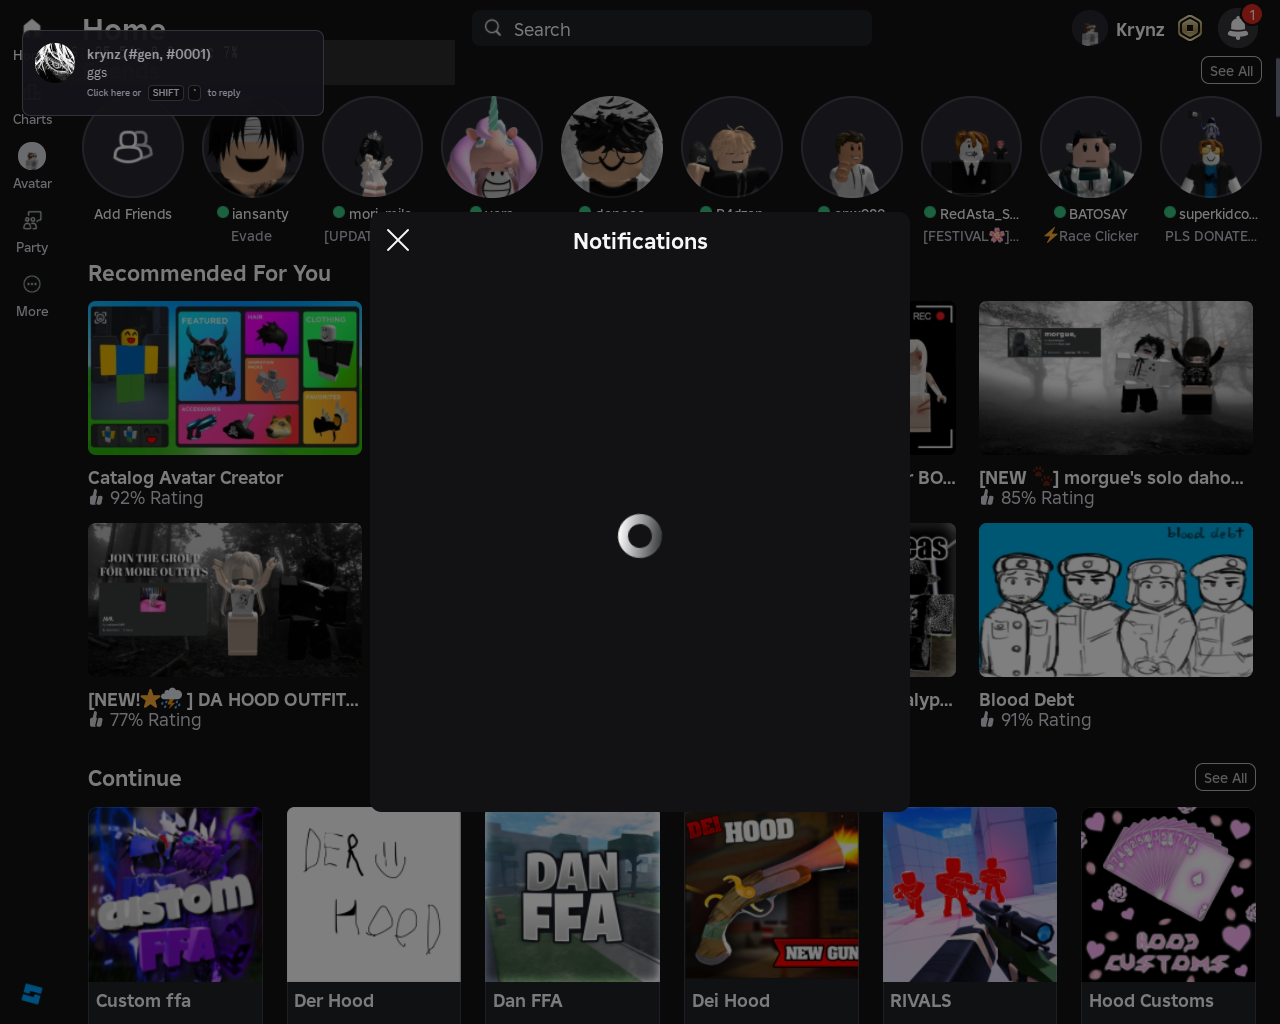This screenshot has width=1280, height=1024.
Task: Open the pink unicorn friend avatar
Action: (x=492, y=147)
